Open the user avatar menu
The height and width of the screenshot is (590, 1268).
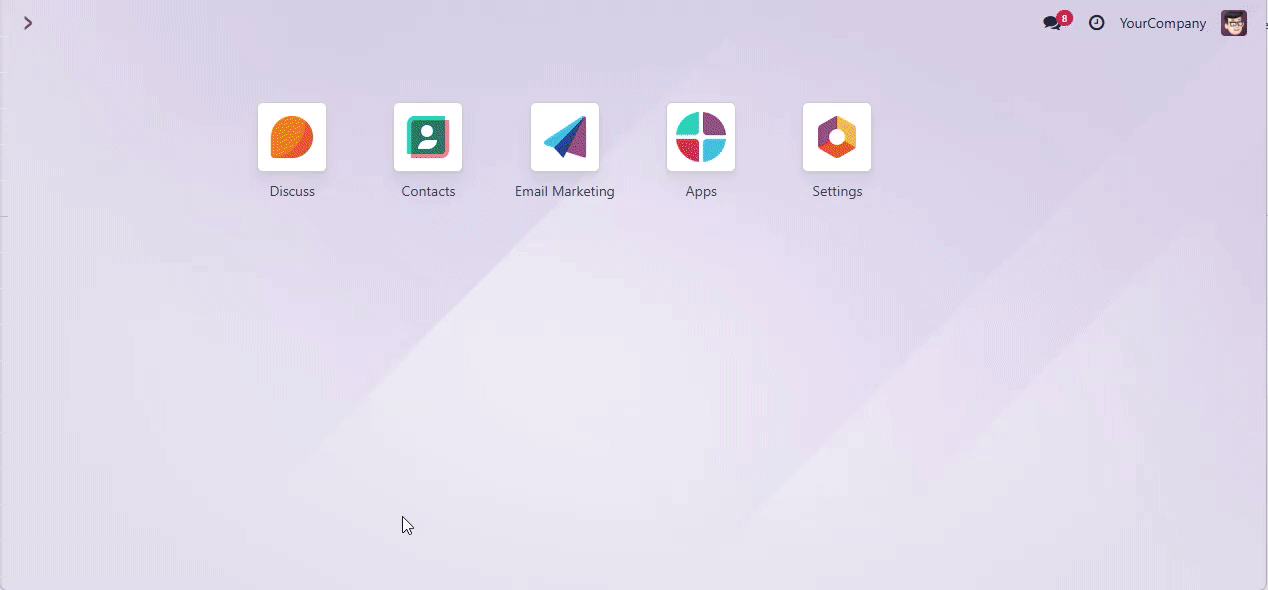coord(1234,23)
